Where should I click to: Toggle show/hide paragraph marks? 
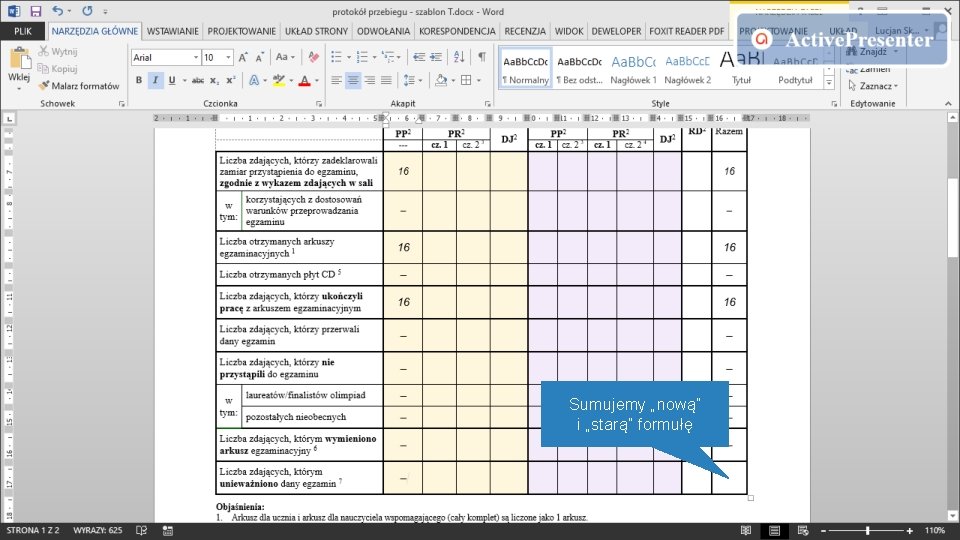tap(482, 58)
